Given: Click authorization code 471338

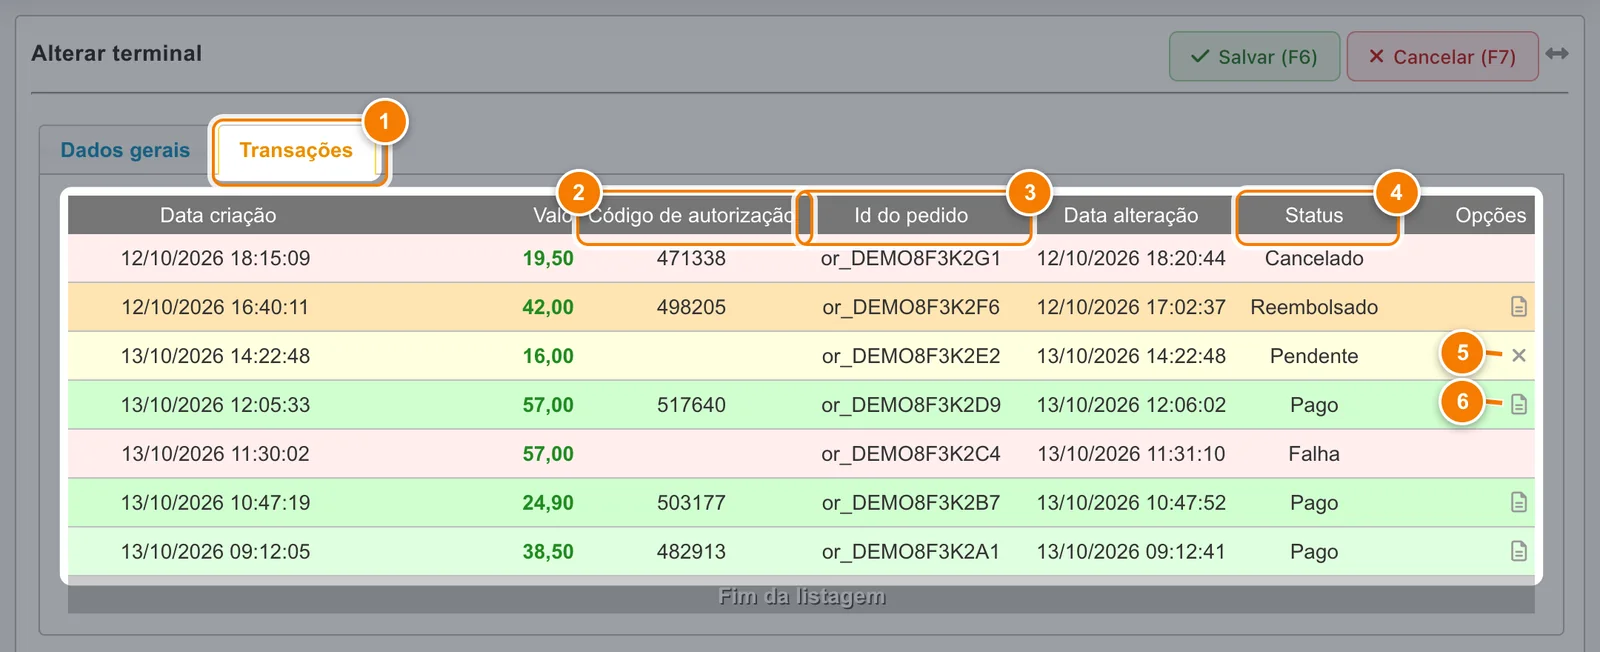Looking at the screenshot, I should (691, 258).
